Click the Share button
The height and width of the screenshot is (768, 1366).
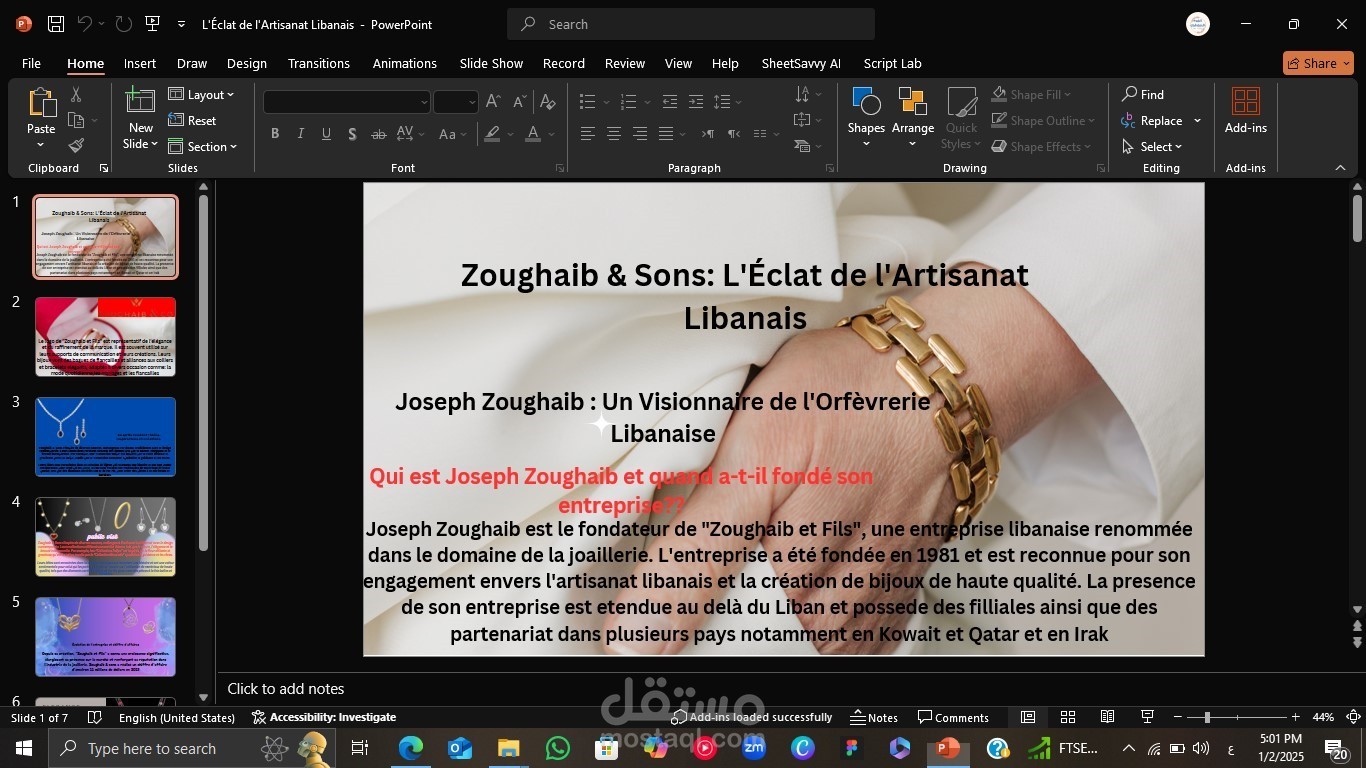tap(1318, 63)
